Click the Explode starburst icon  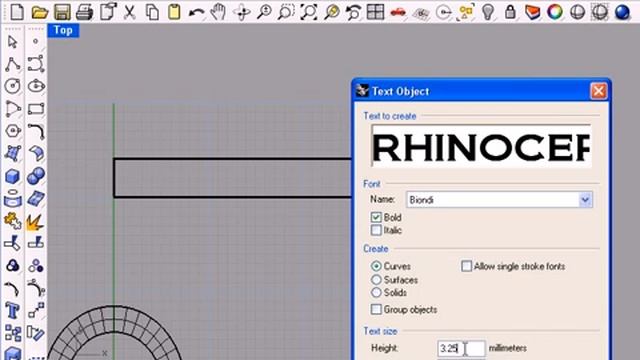35,222
